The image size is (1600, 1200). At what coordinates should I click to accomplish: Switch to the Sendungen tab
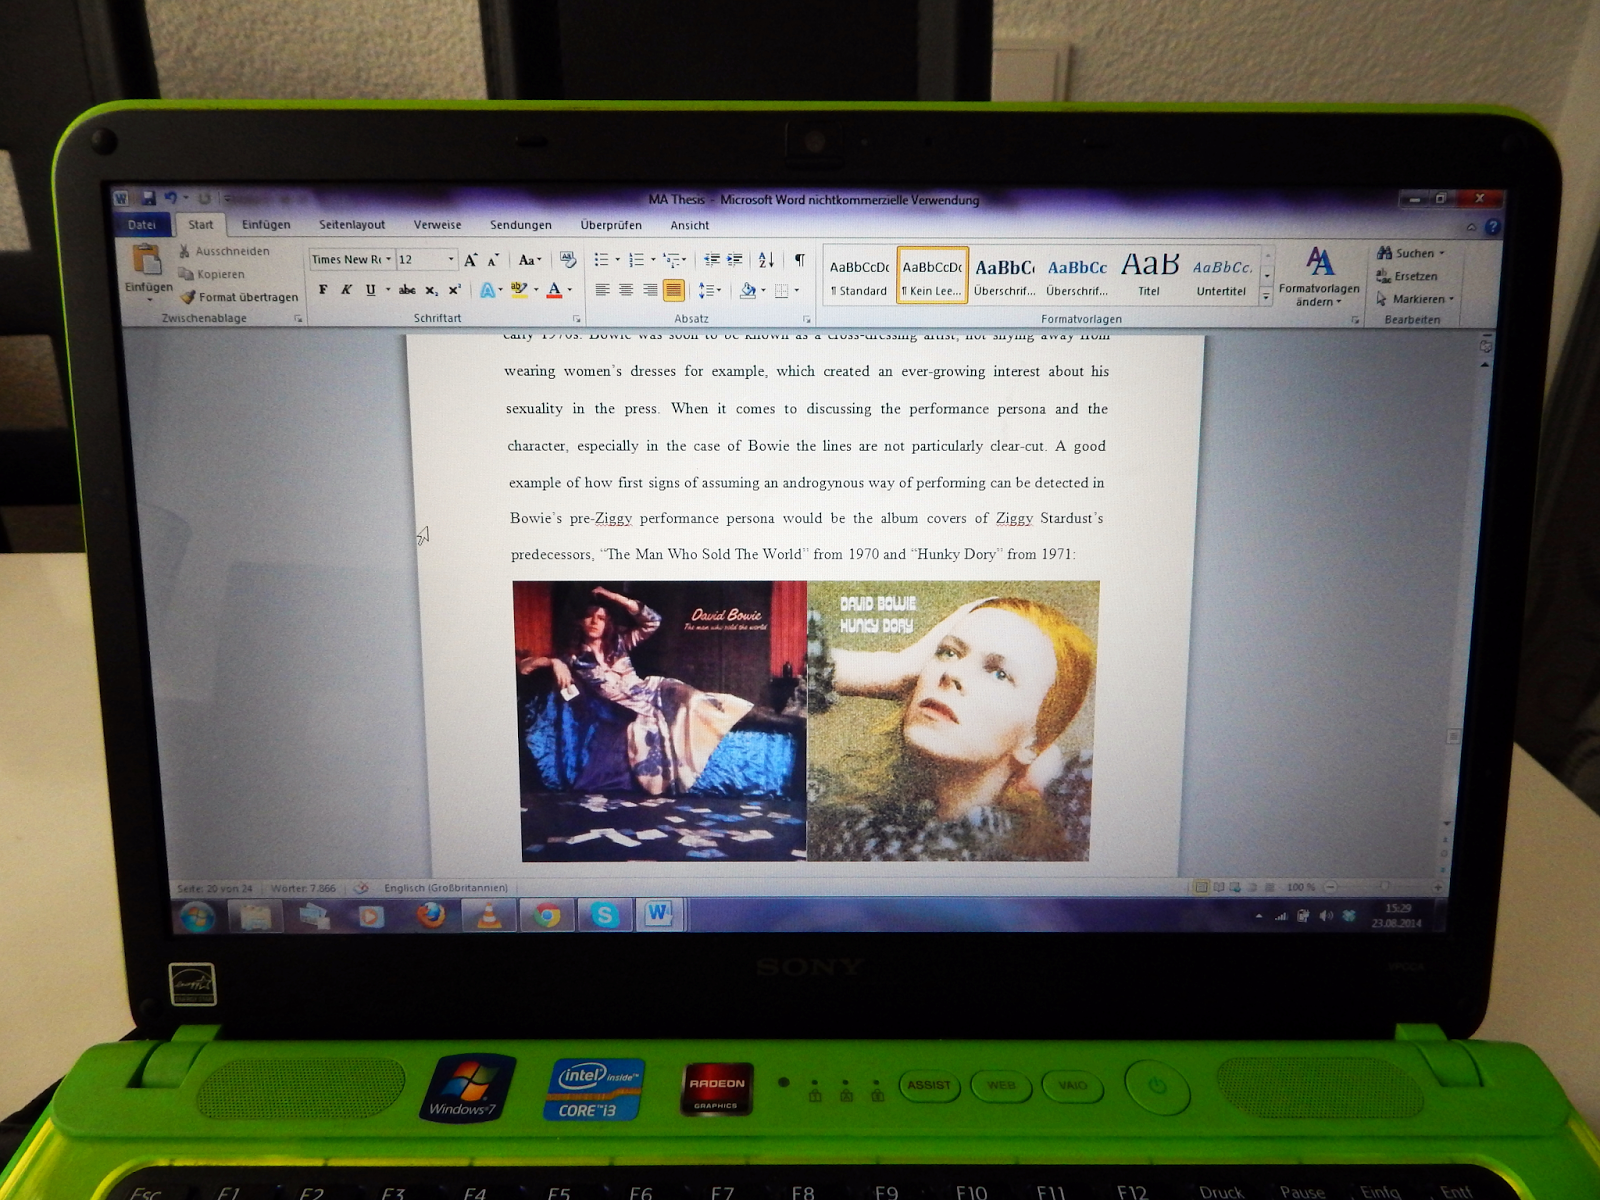(521, 225)
